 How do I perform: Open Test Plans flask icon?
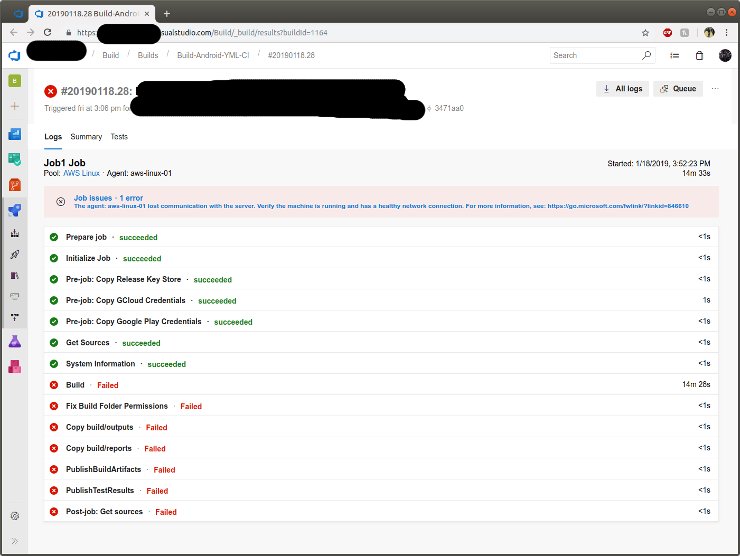[15, 341]
